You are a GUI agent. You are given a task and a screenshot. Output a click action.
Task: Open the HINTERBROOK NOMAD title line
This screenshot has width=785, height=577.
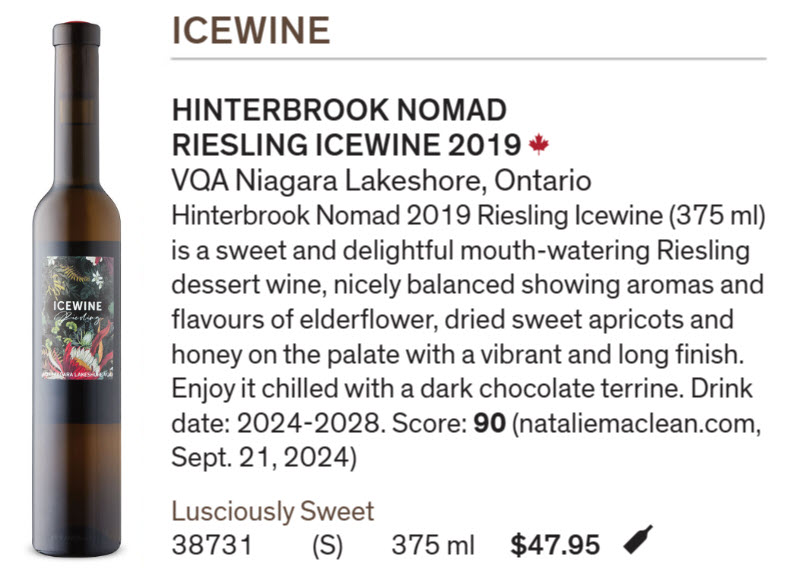pos(340,110)
